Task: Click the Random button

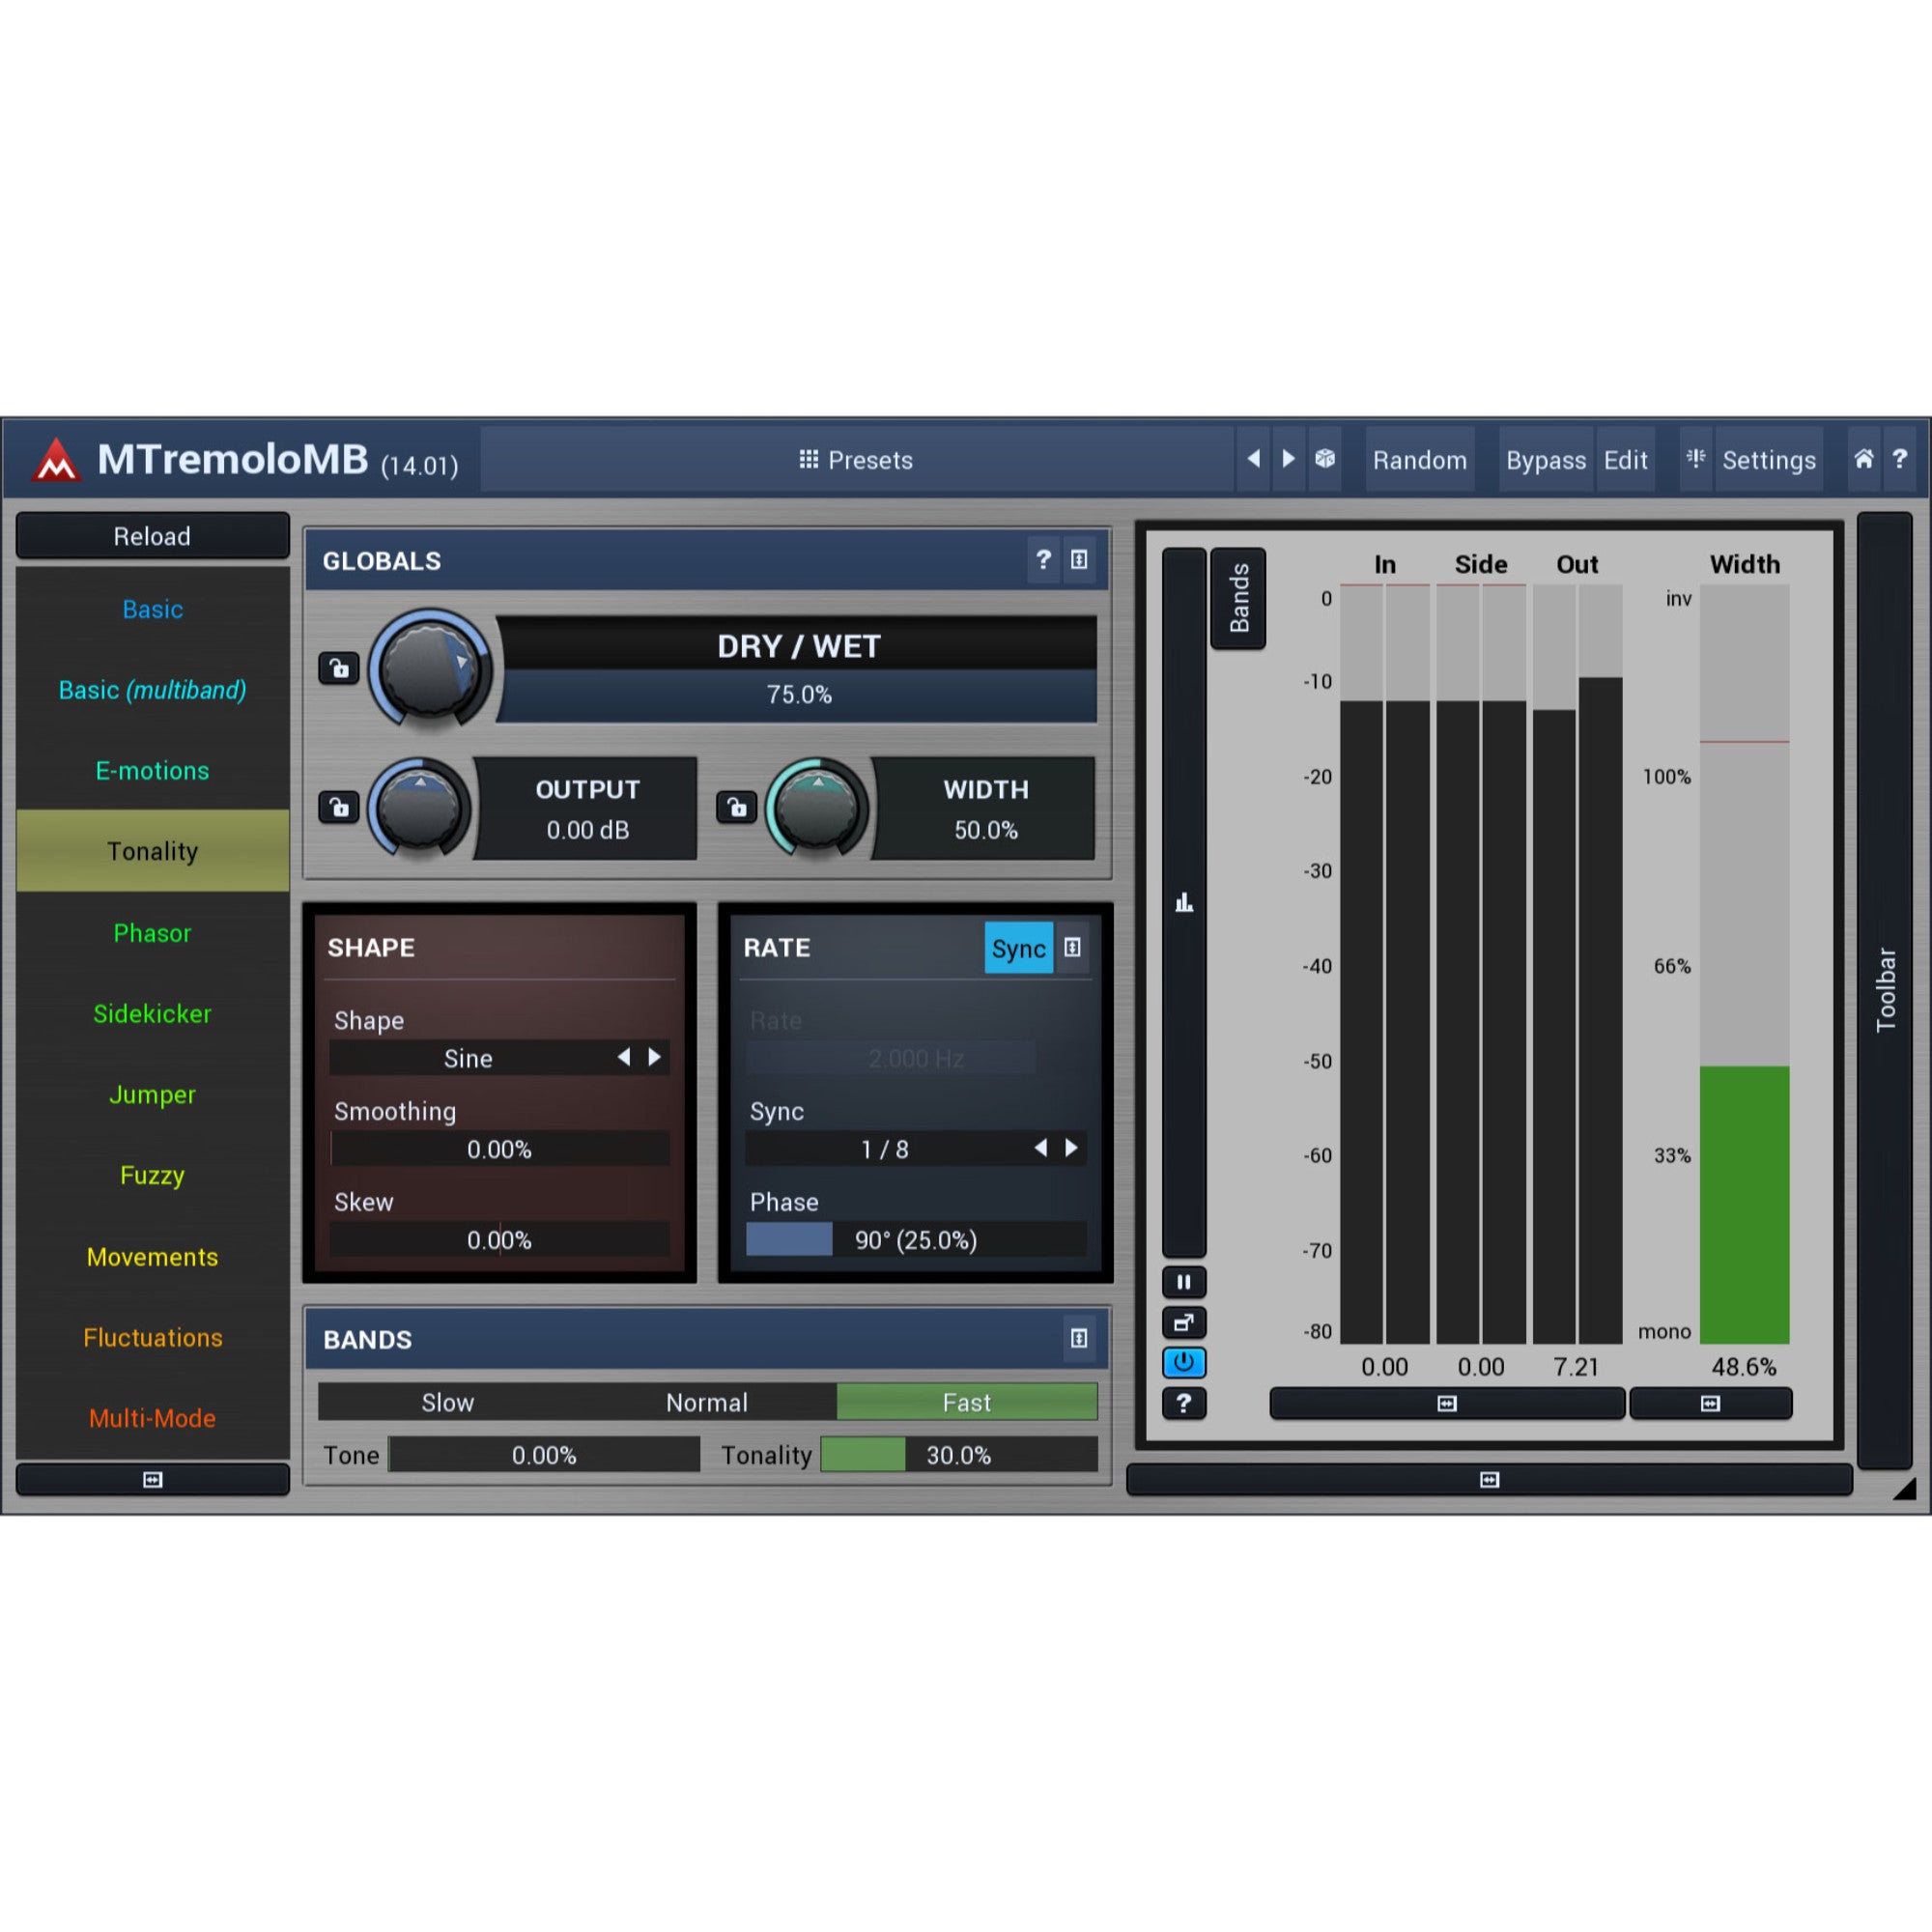Action: pos(1420,460)
